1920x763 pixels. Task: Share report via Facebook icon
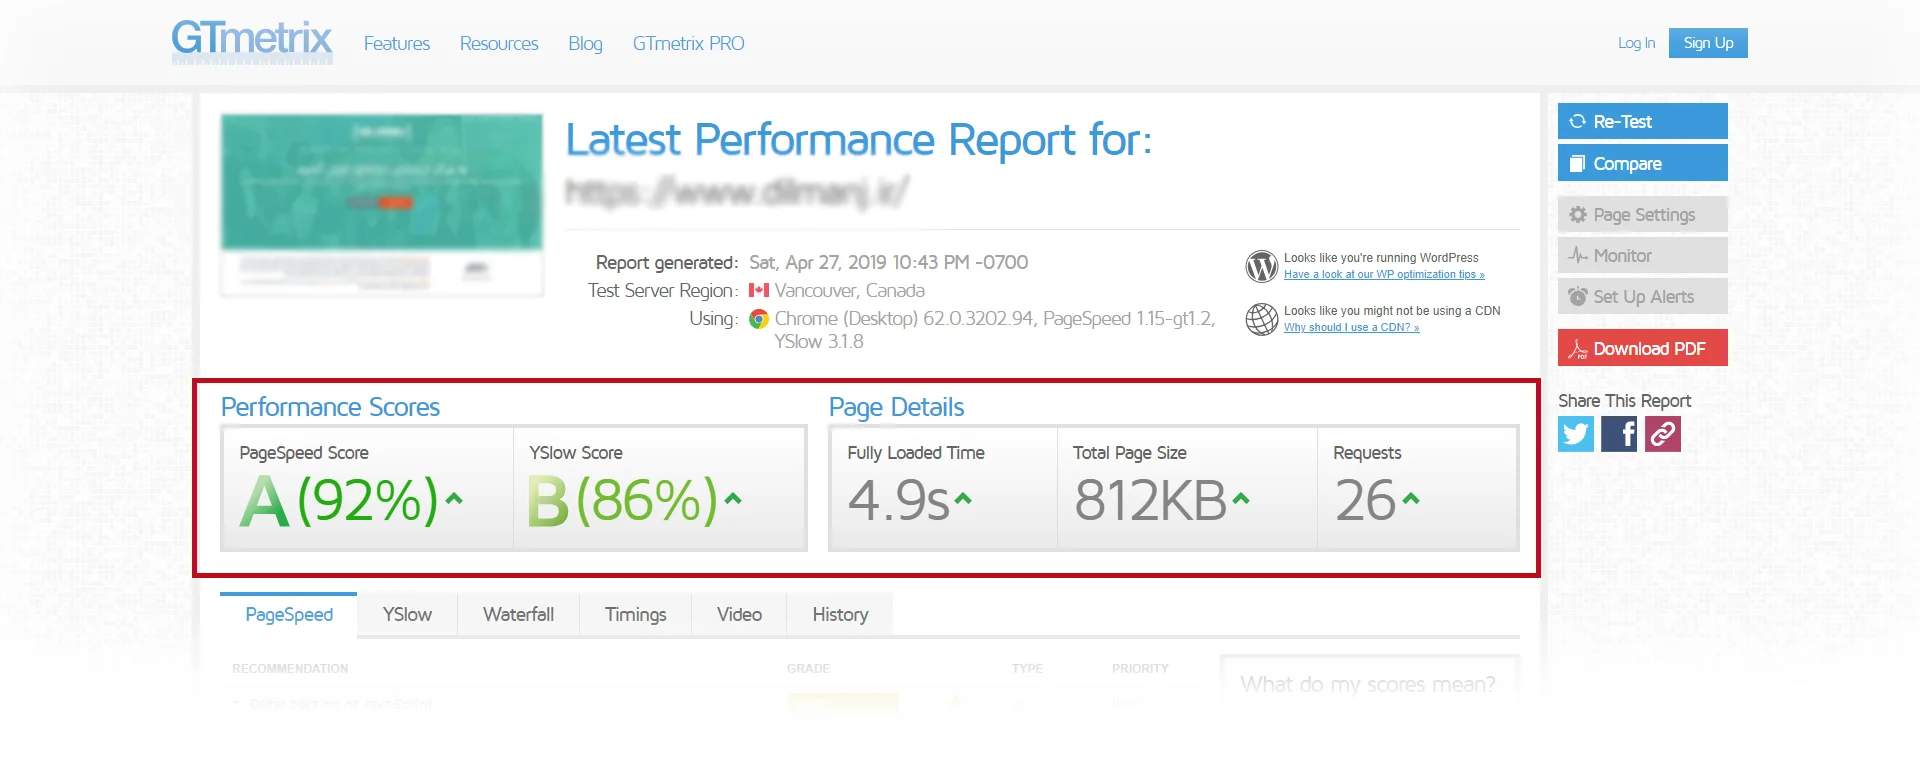pos(1619,434)
